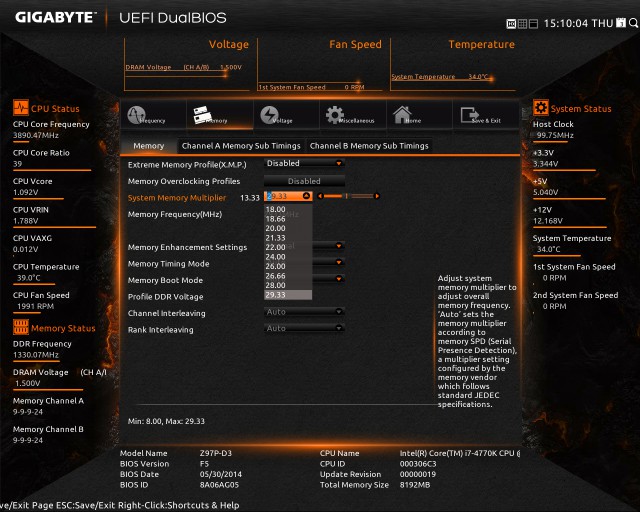
Task: Collapse the System Memory Multiplier combo box
Action: pyautogui.click(x=307, y=196)
